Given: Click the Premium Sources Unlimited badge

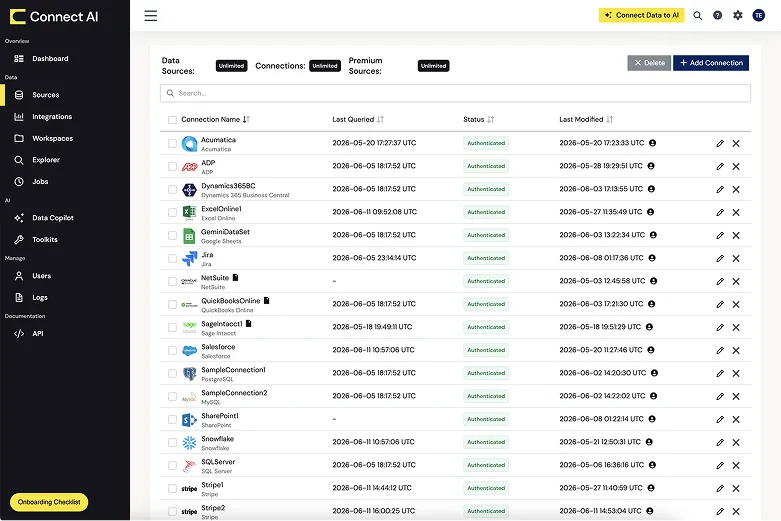Looking at the screenshot, I should pos(433,66).
